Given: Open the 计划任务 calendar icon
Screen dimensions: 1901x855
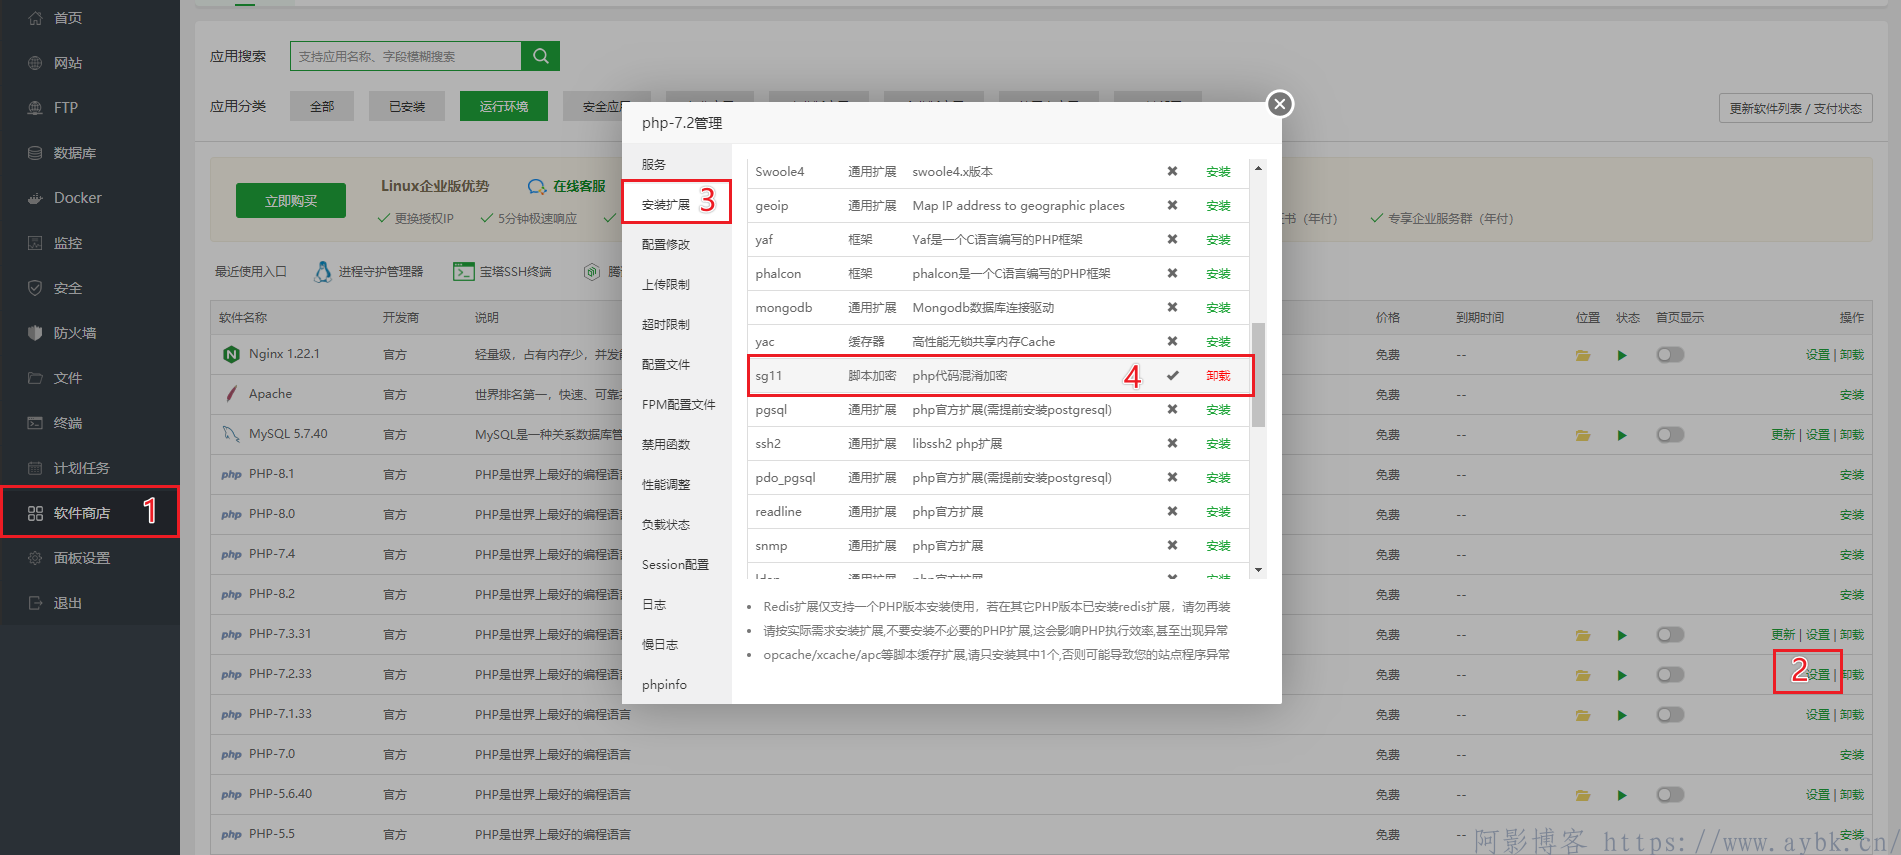Looking at the screenshot, I should 35,468.
